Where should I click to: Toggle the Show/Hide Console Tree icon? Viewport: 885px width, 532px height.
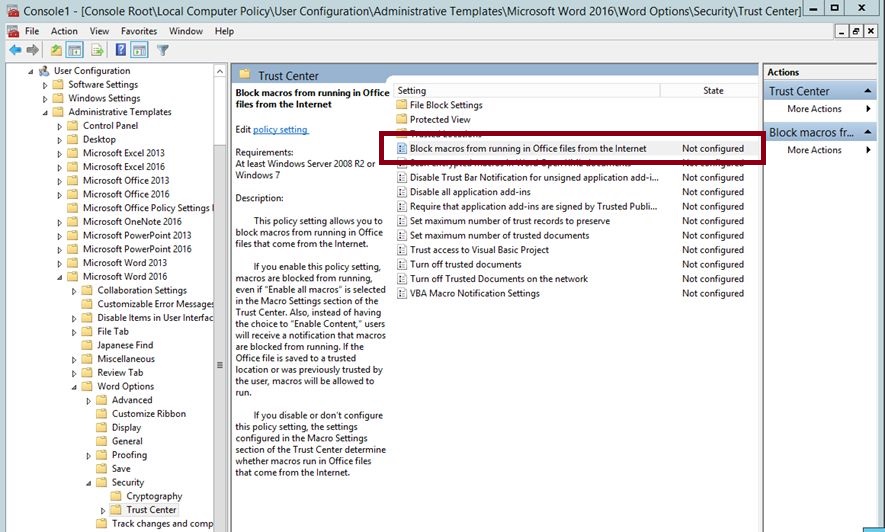(75, 50)
